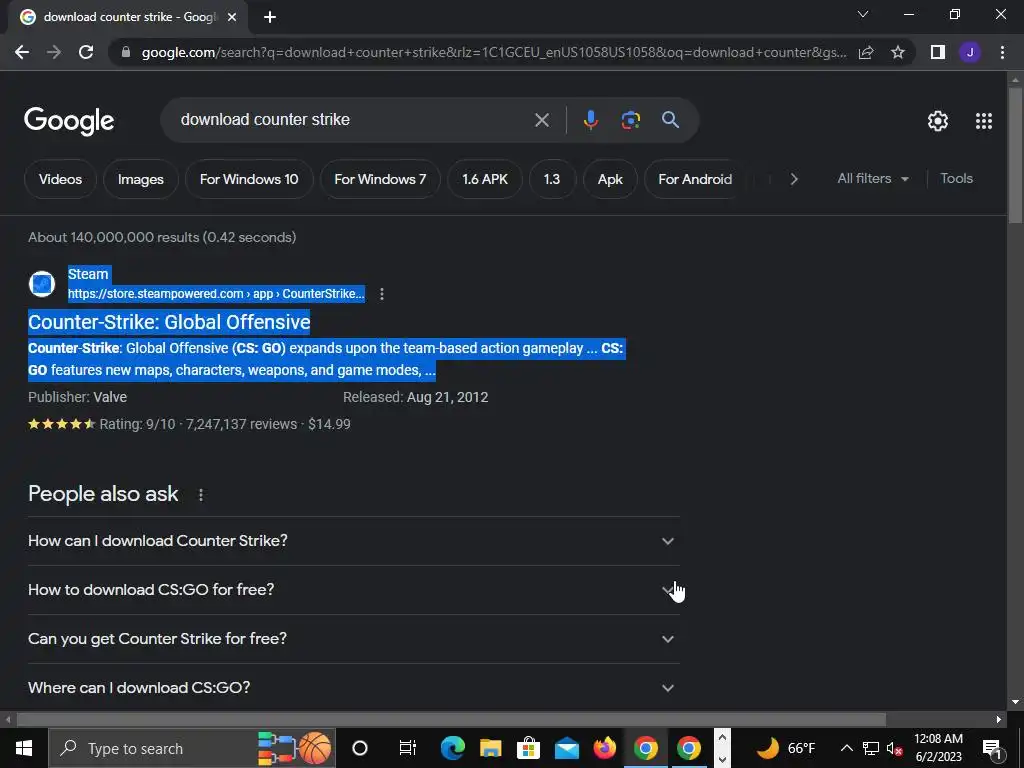Select Apk filter chip
The image size is (1024, 768).
tap(610, 179)
